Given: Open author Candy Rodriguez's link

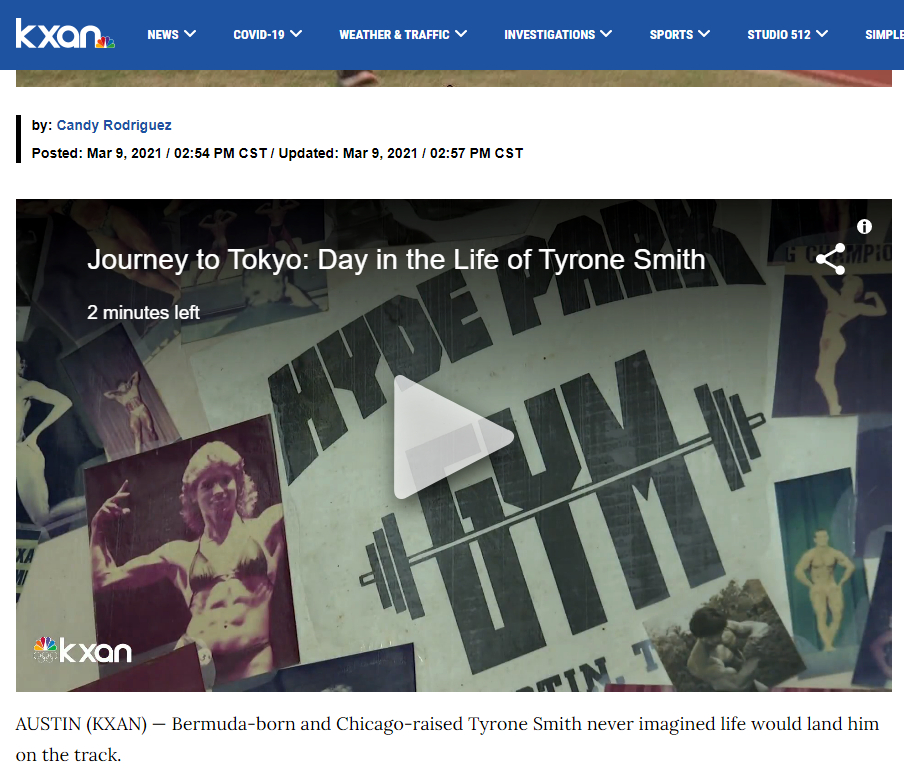Looking at the screenshot, I should coord(114,125).
